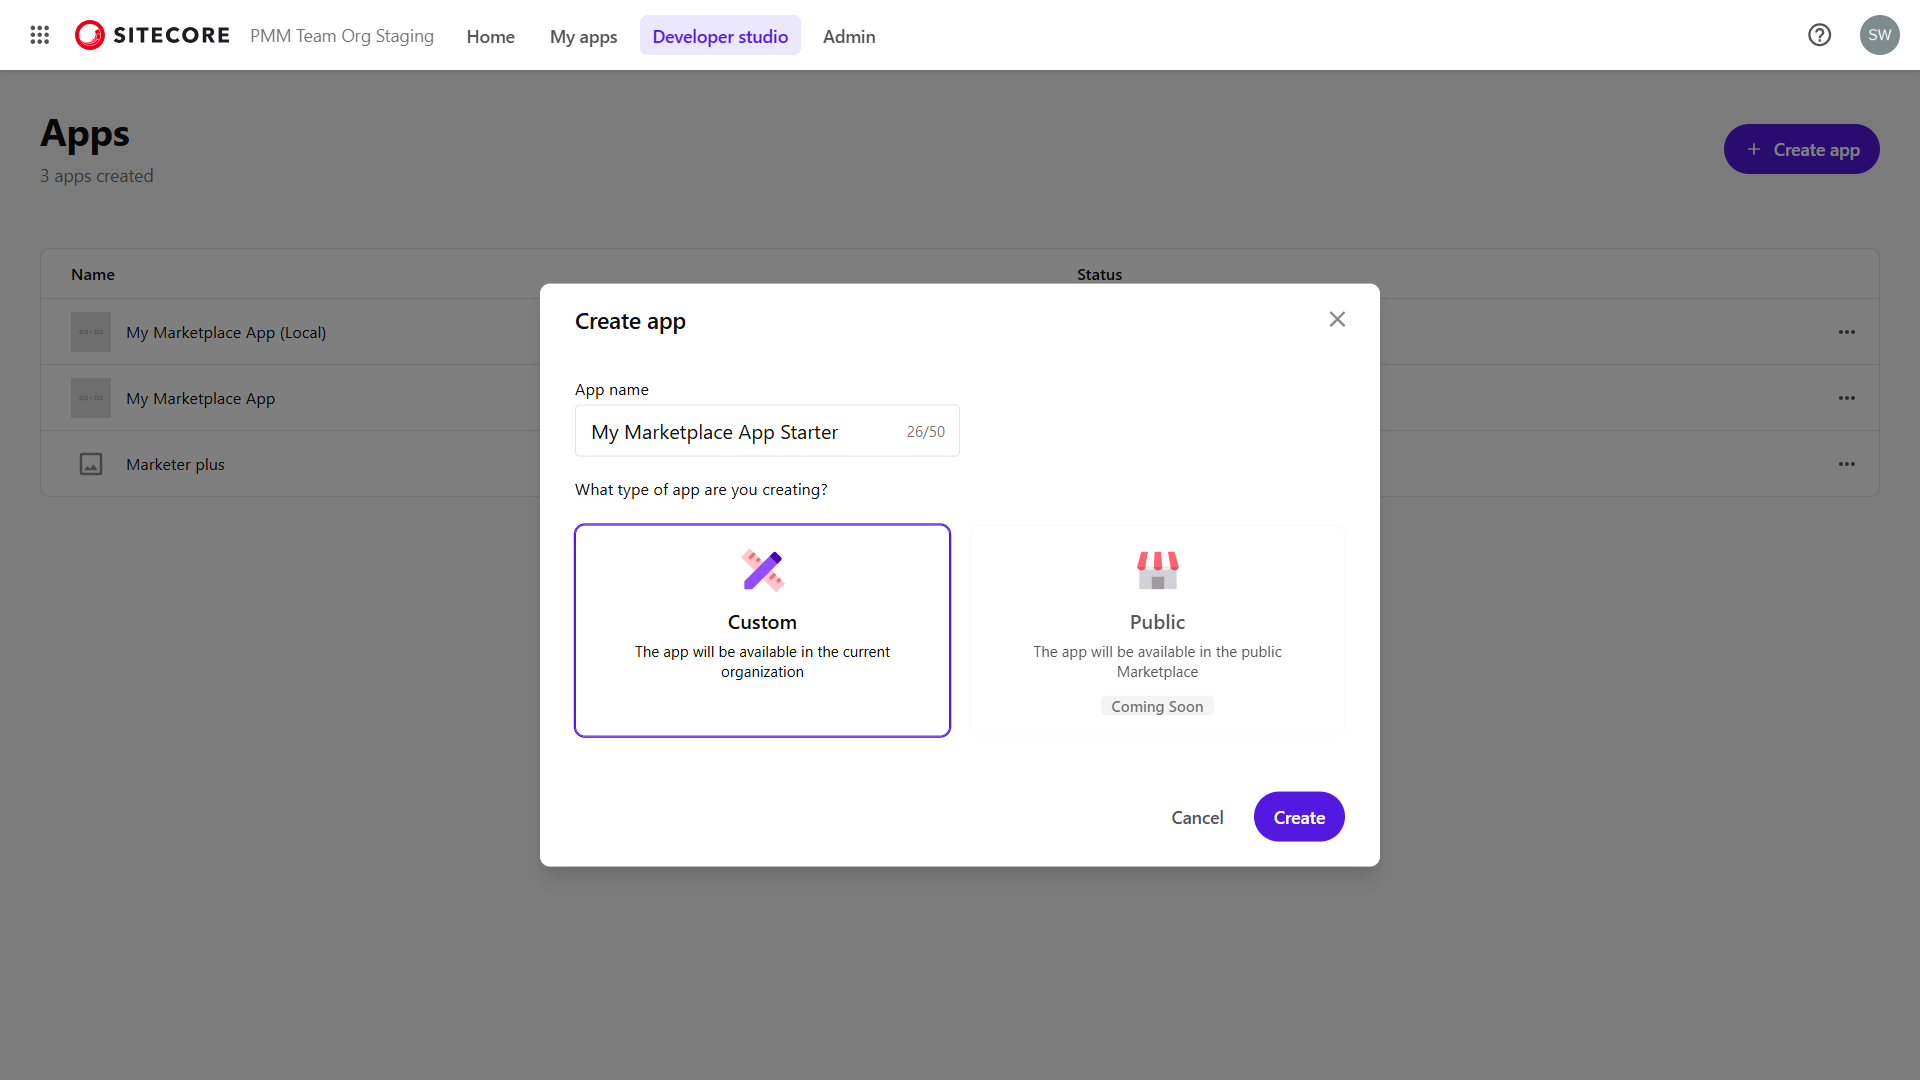Click the Custom app wand icon
The width and height of the screenshot is (1920, 1080).
click(x=762, y=570)
